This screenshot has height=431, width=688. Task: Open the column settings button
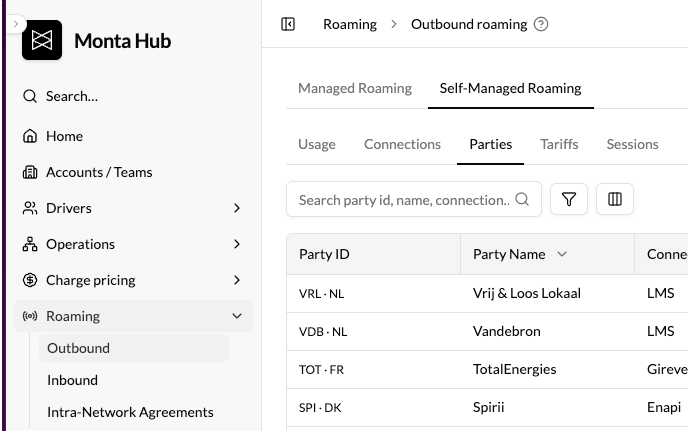[x=615, y=199]
